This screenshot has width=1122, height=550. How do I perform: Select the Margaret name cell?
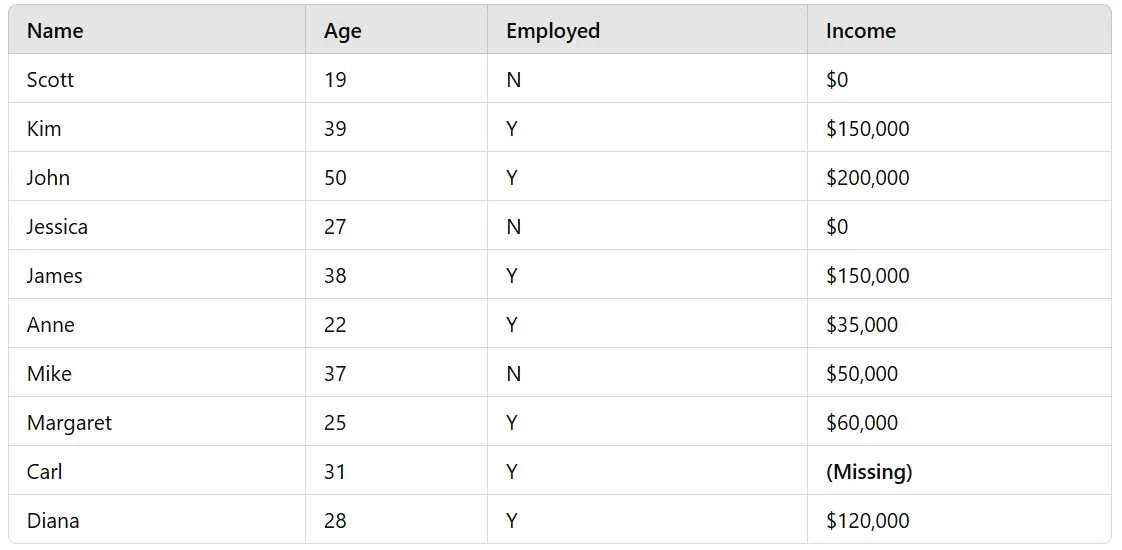pos(157,422)
